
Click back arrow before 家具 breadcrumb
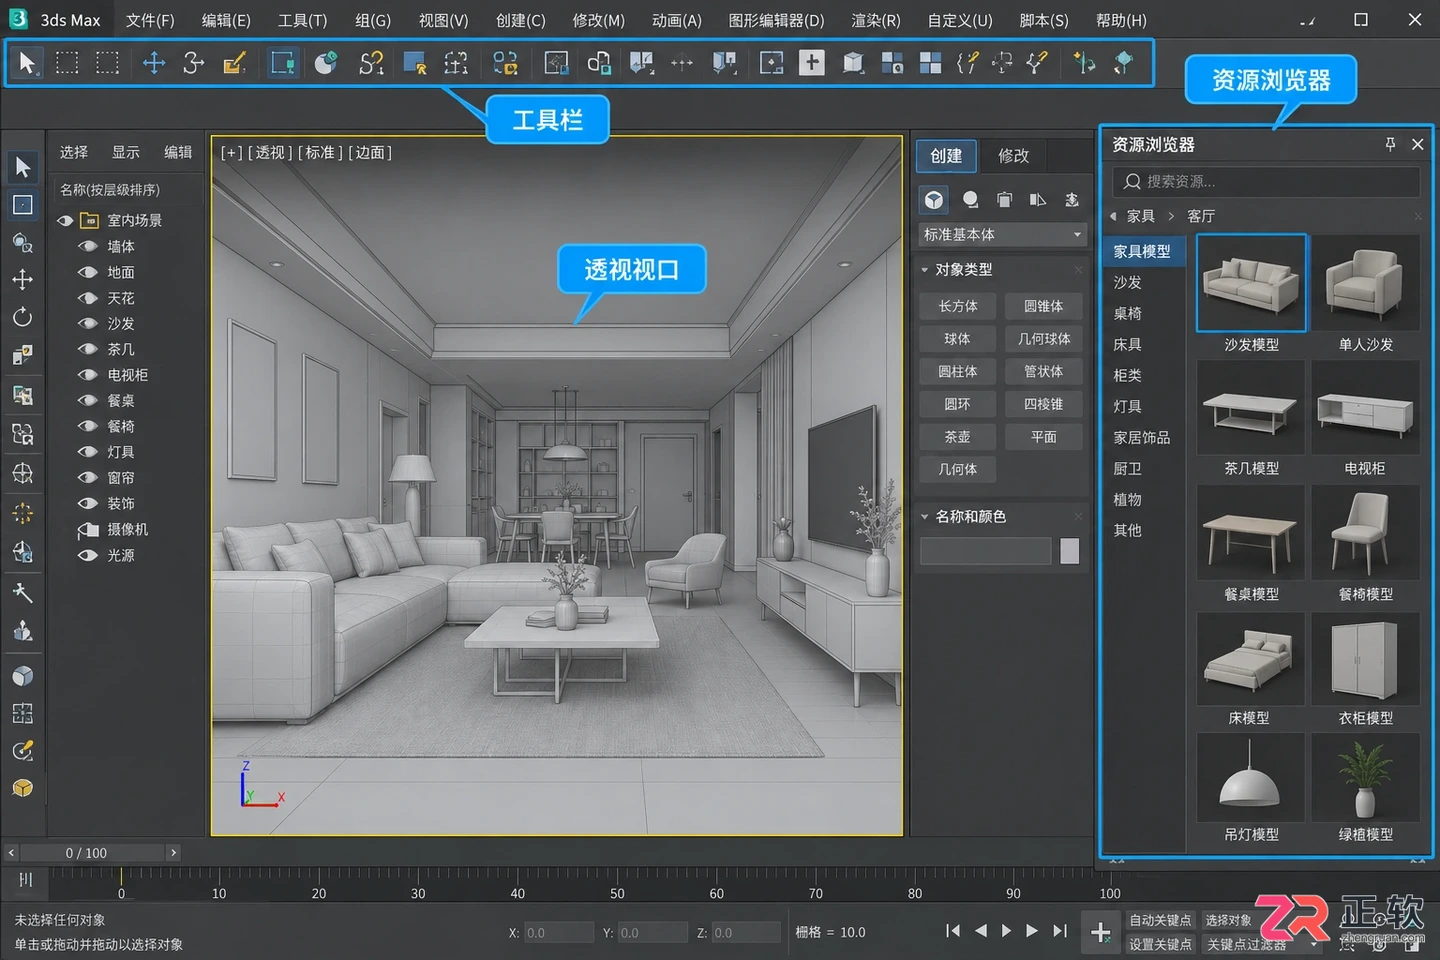[x=1113, y=216]
